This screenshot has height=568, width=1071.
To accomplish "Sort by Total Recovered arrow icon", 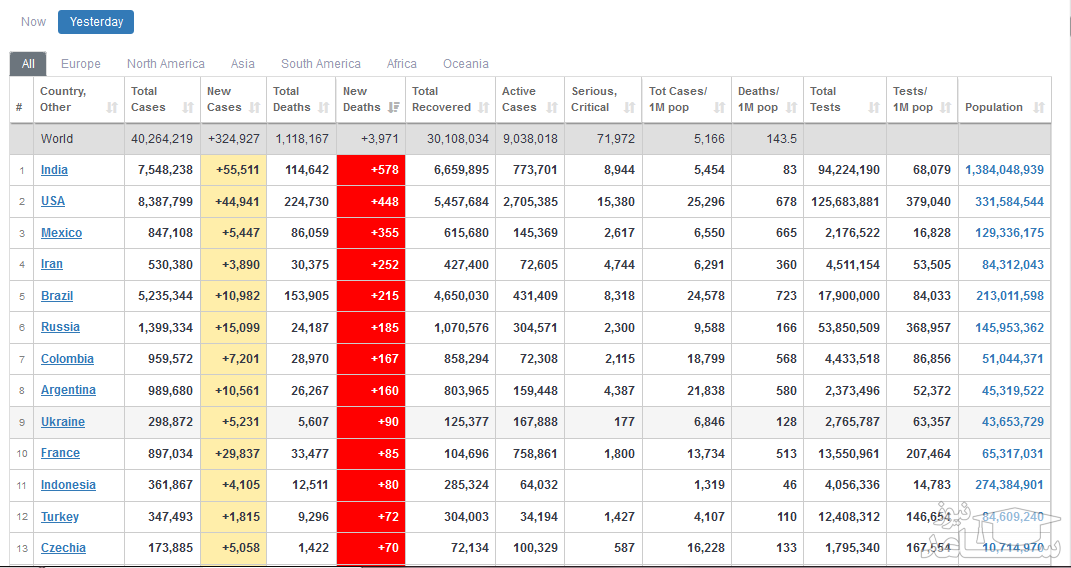I will 484,108.
